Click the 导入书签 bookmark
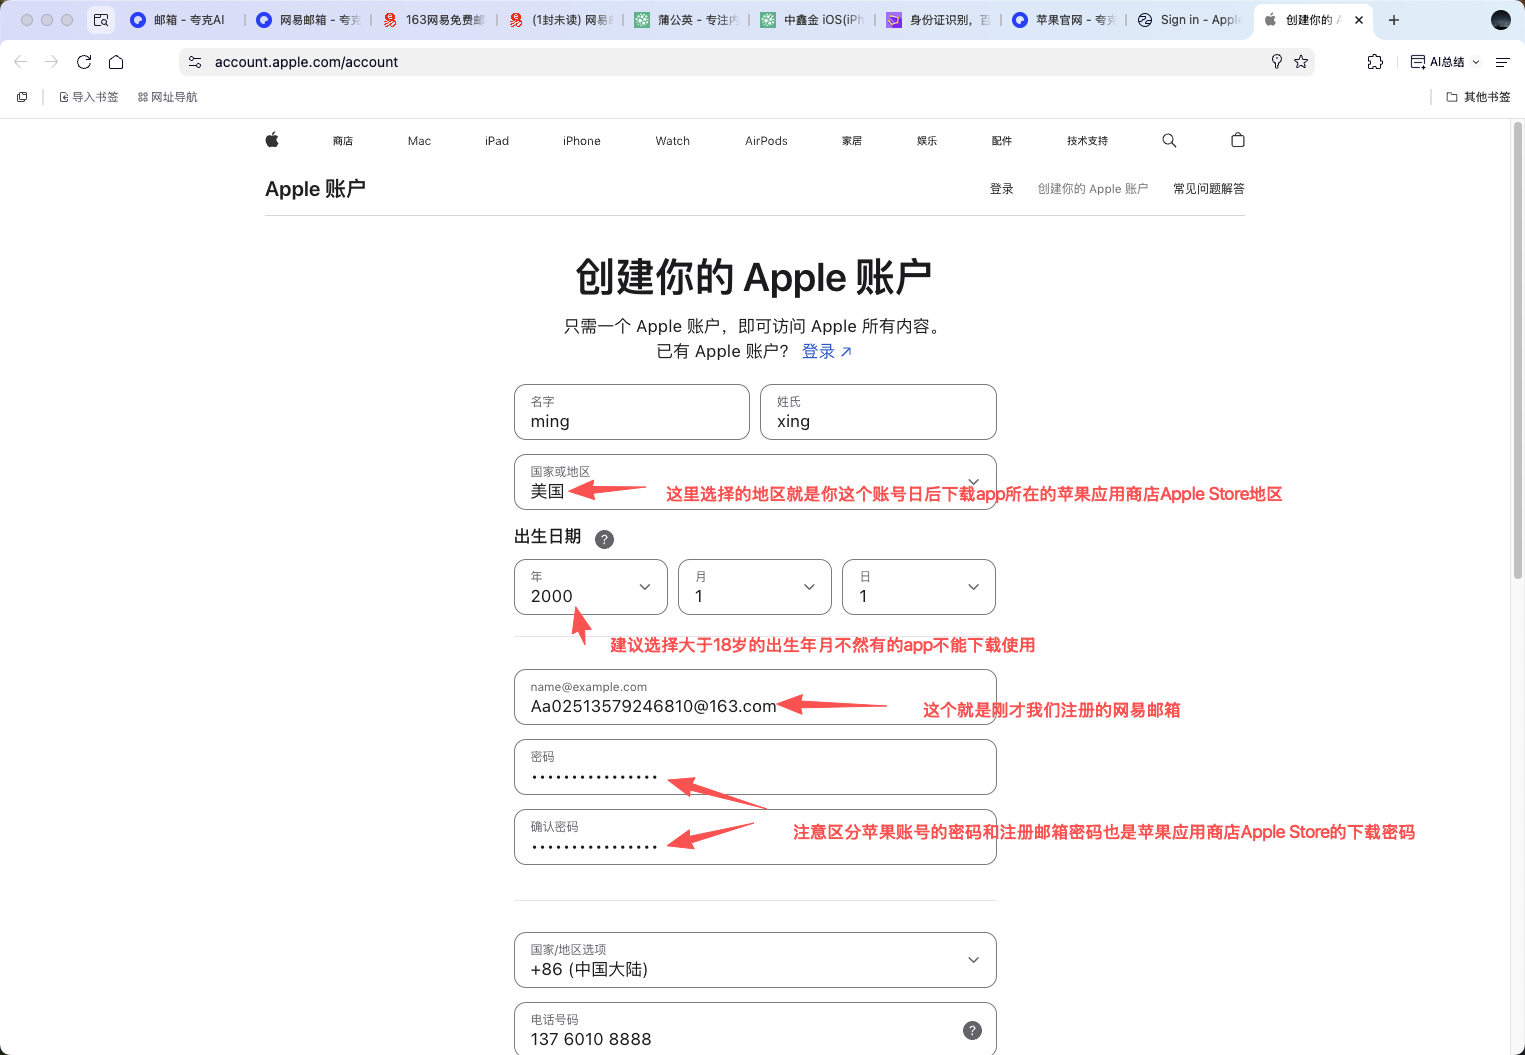The width and height of the screenshot is (1525, 1055). coord(89,97)
